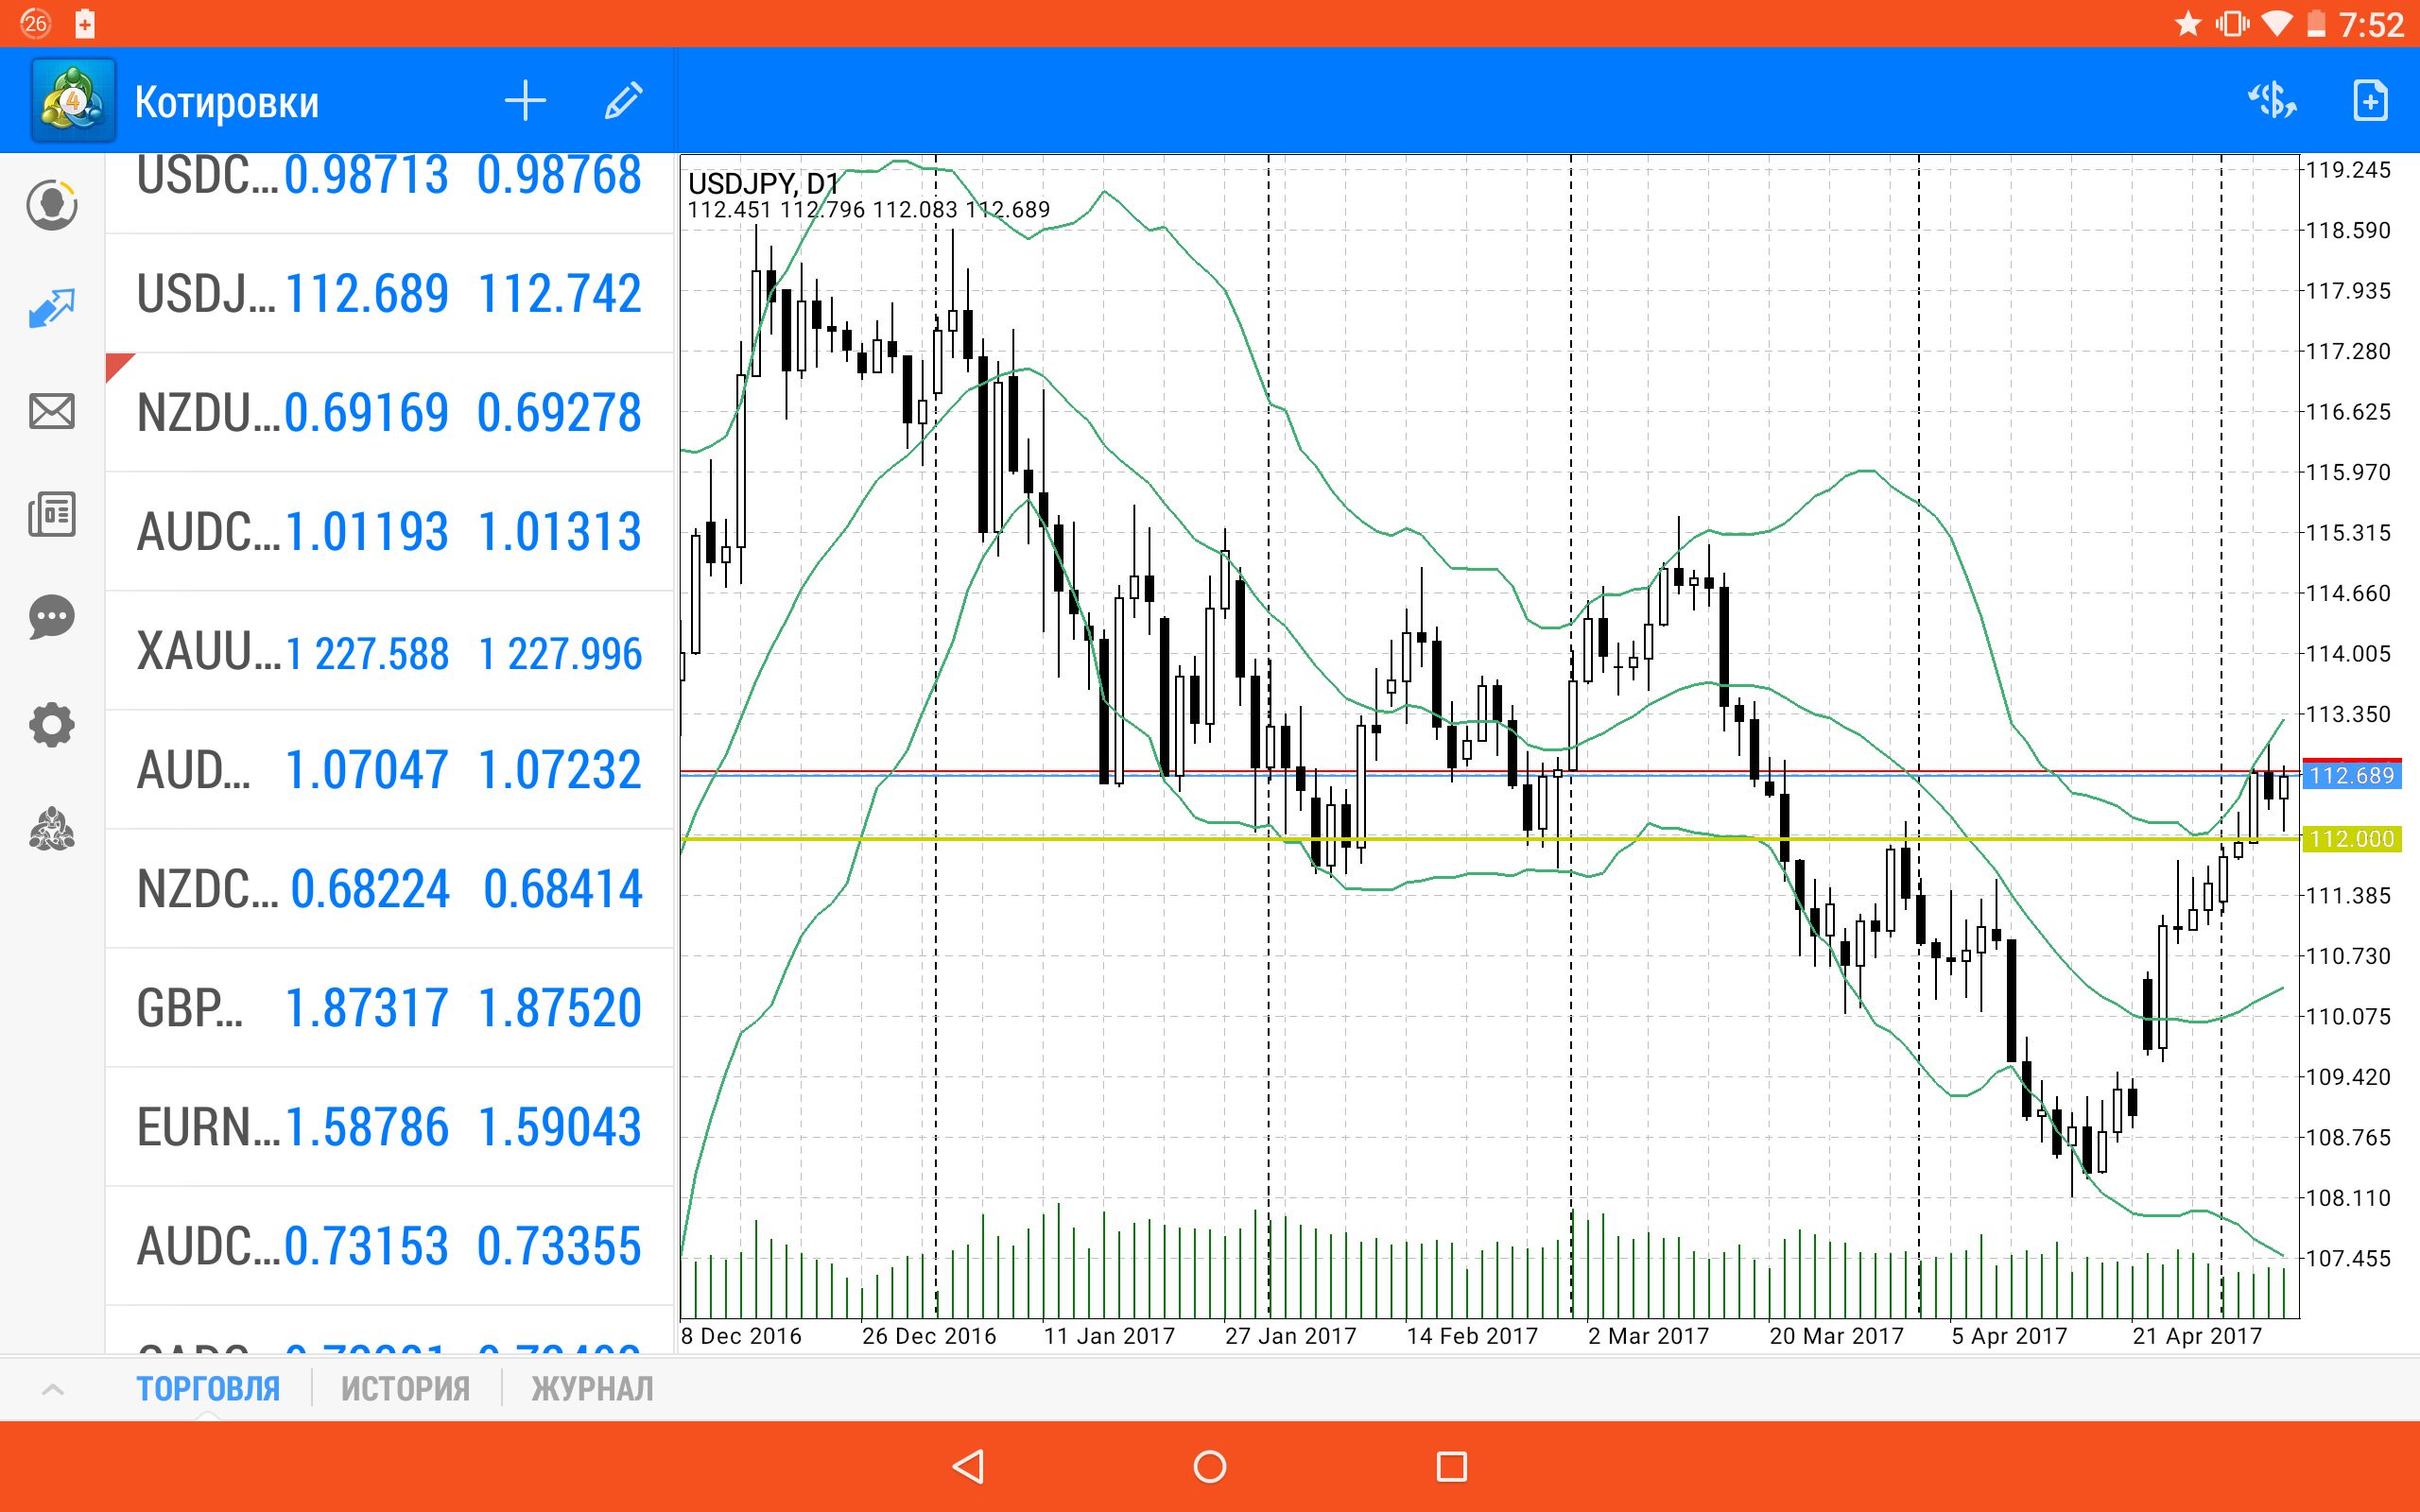The image size is (2420, 1512).
Task: Select the USDJ... 112.689 quote row
Action: pyautogui.click(x=390, y=294)
